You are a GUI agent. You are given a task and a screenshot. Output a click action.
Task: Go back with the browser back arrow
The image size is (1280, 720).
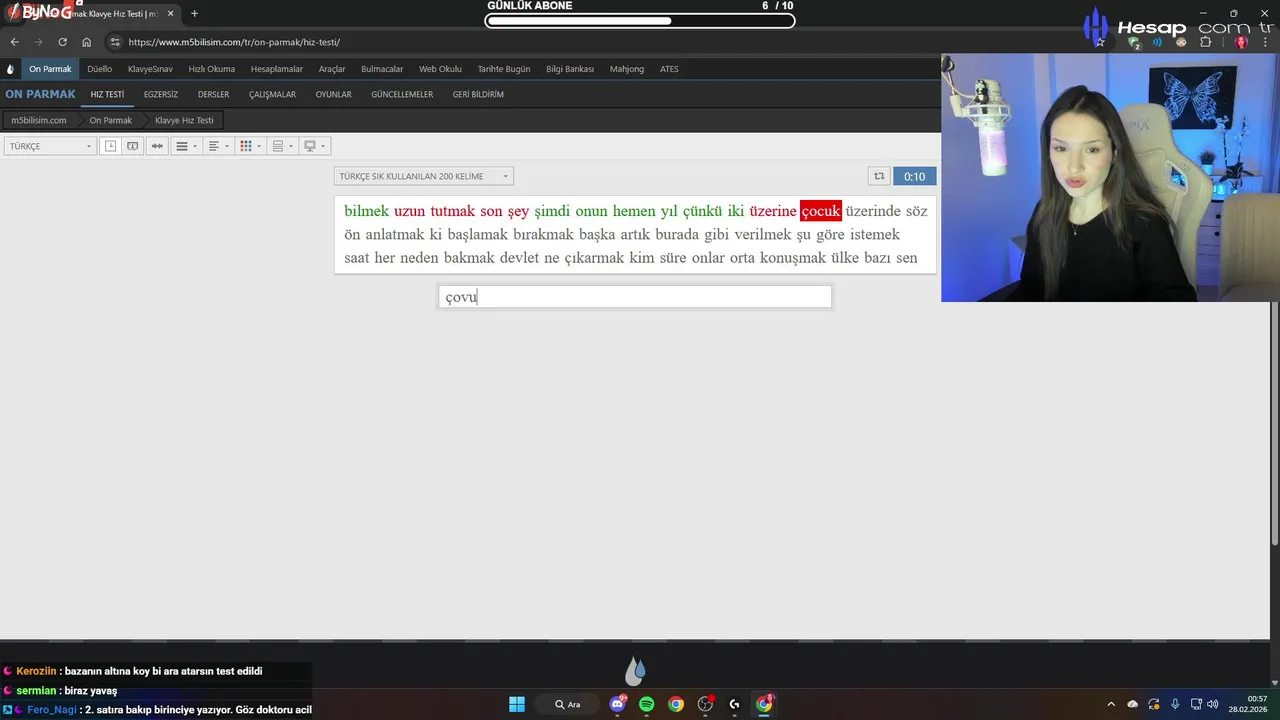tap(14, 42)
